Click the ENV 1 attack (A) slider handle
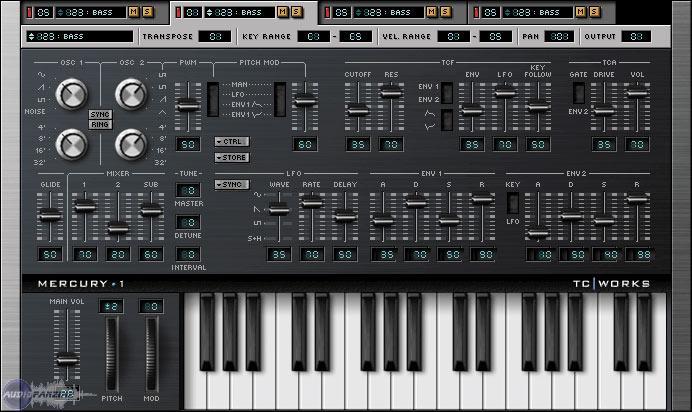Image resolution: width=692 pixels, height=412 pixels. [383, 220]
